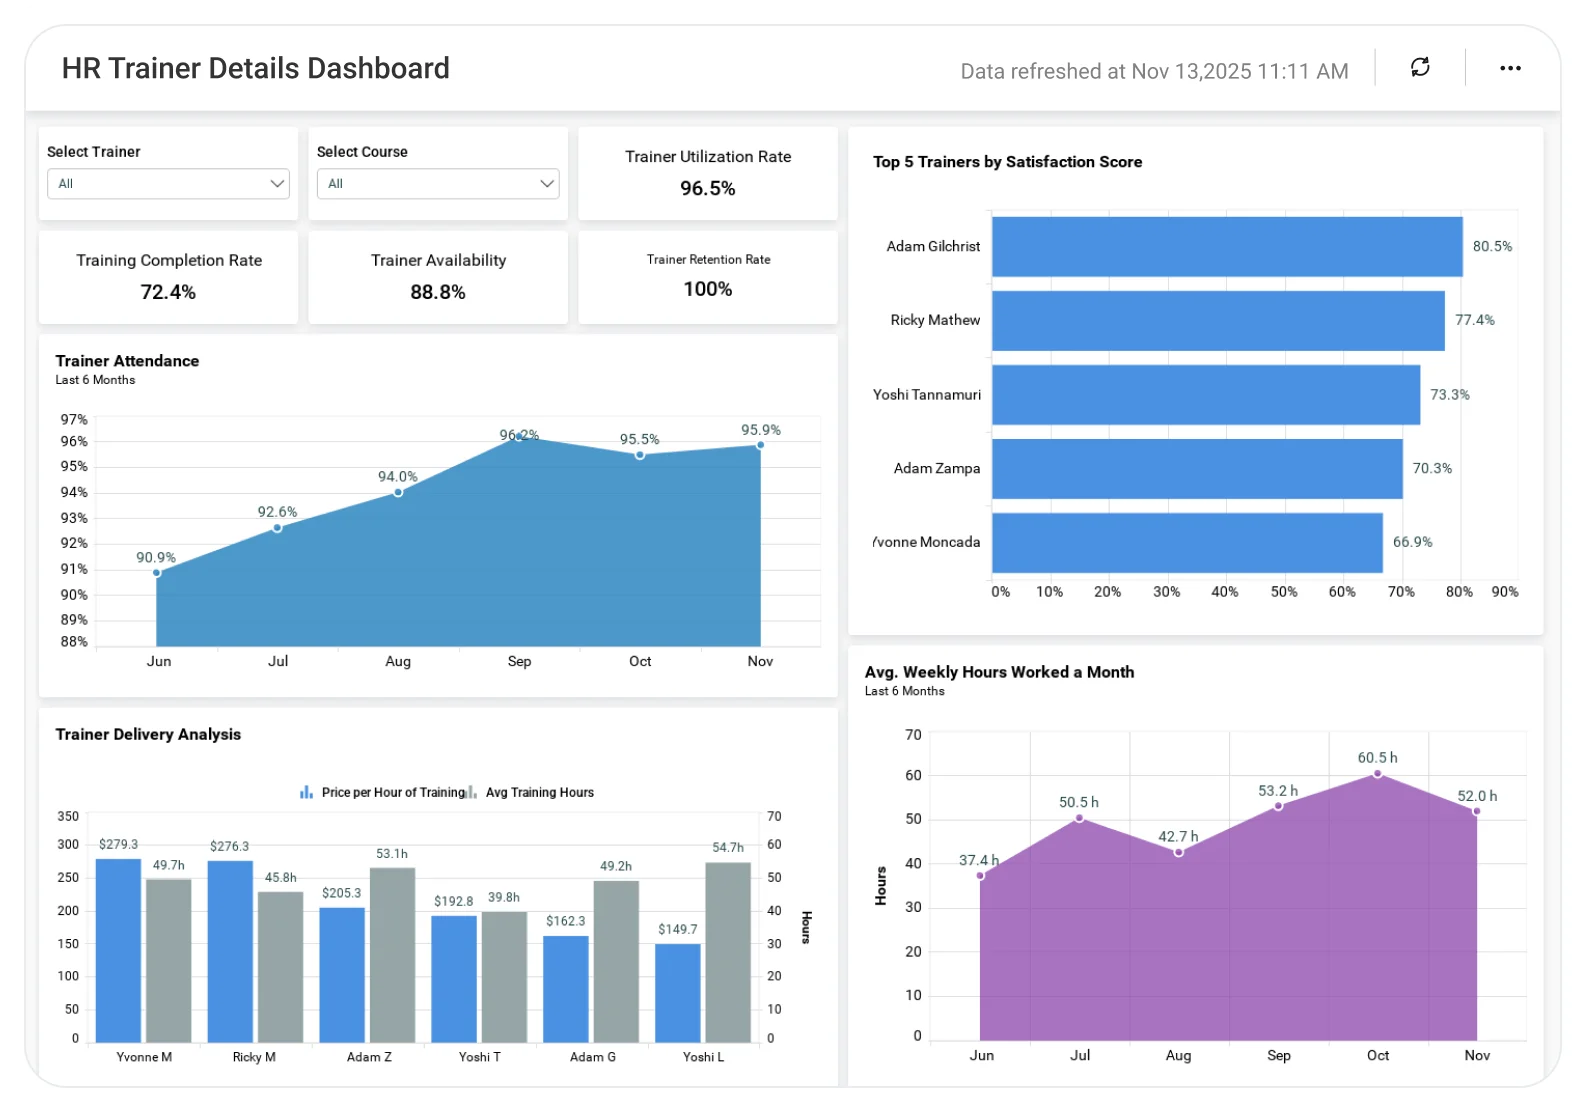Toggle the Avg Training Hours legend item
Image resolution: width=1586 pixels, height=1112 pixels.
[531, 793]
